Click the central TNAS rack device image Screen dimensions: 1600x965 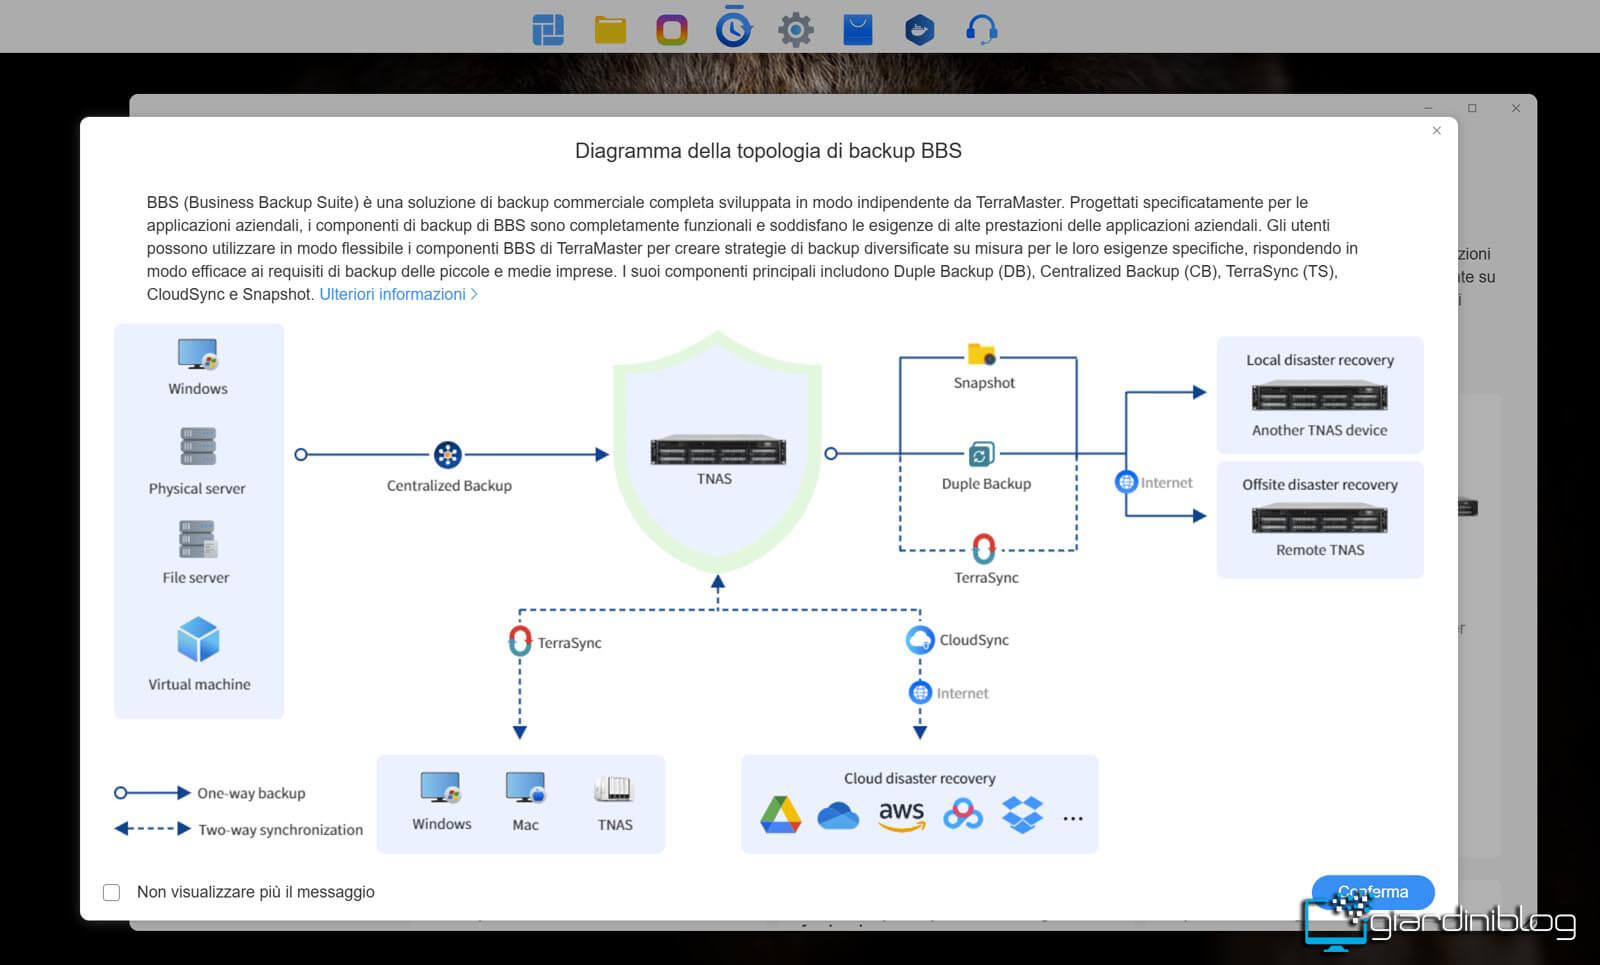point(718,451)
